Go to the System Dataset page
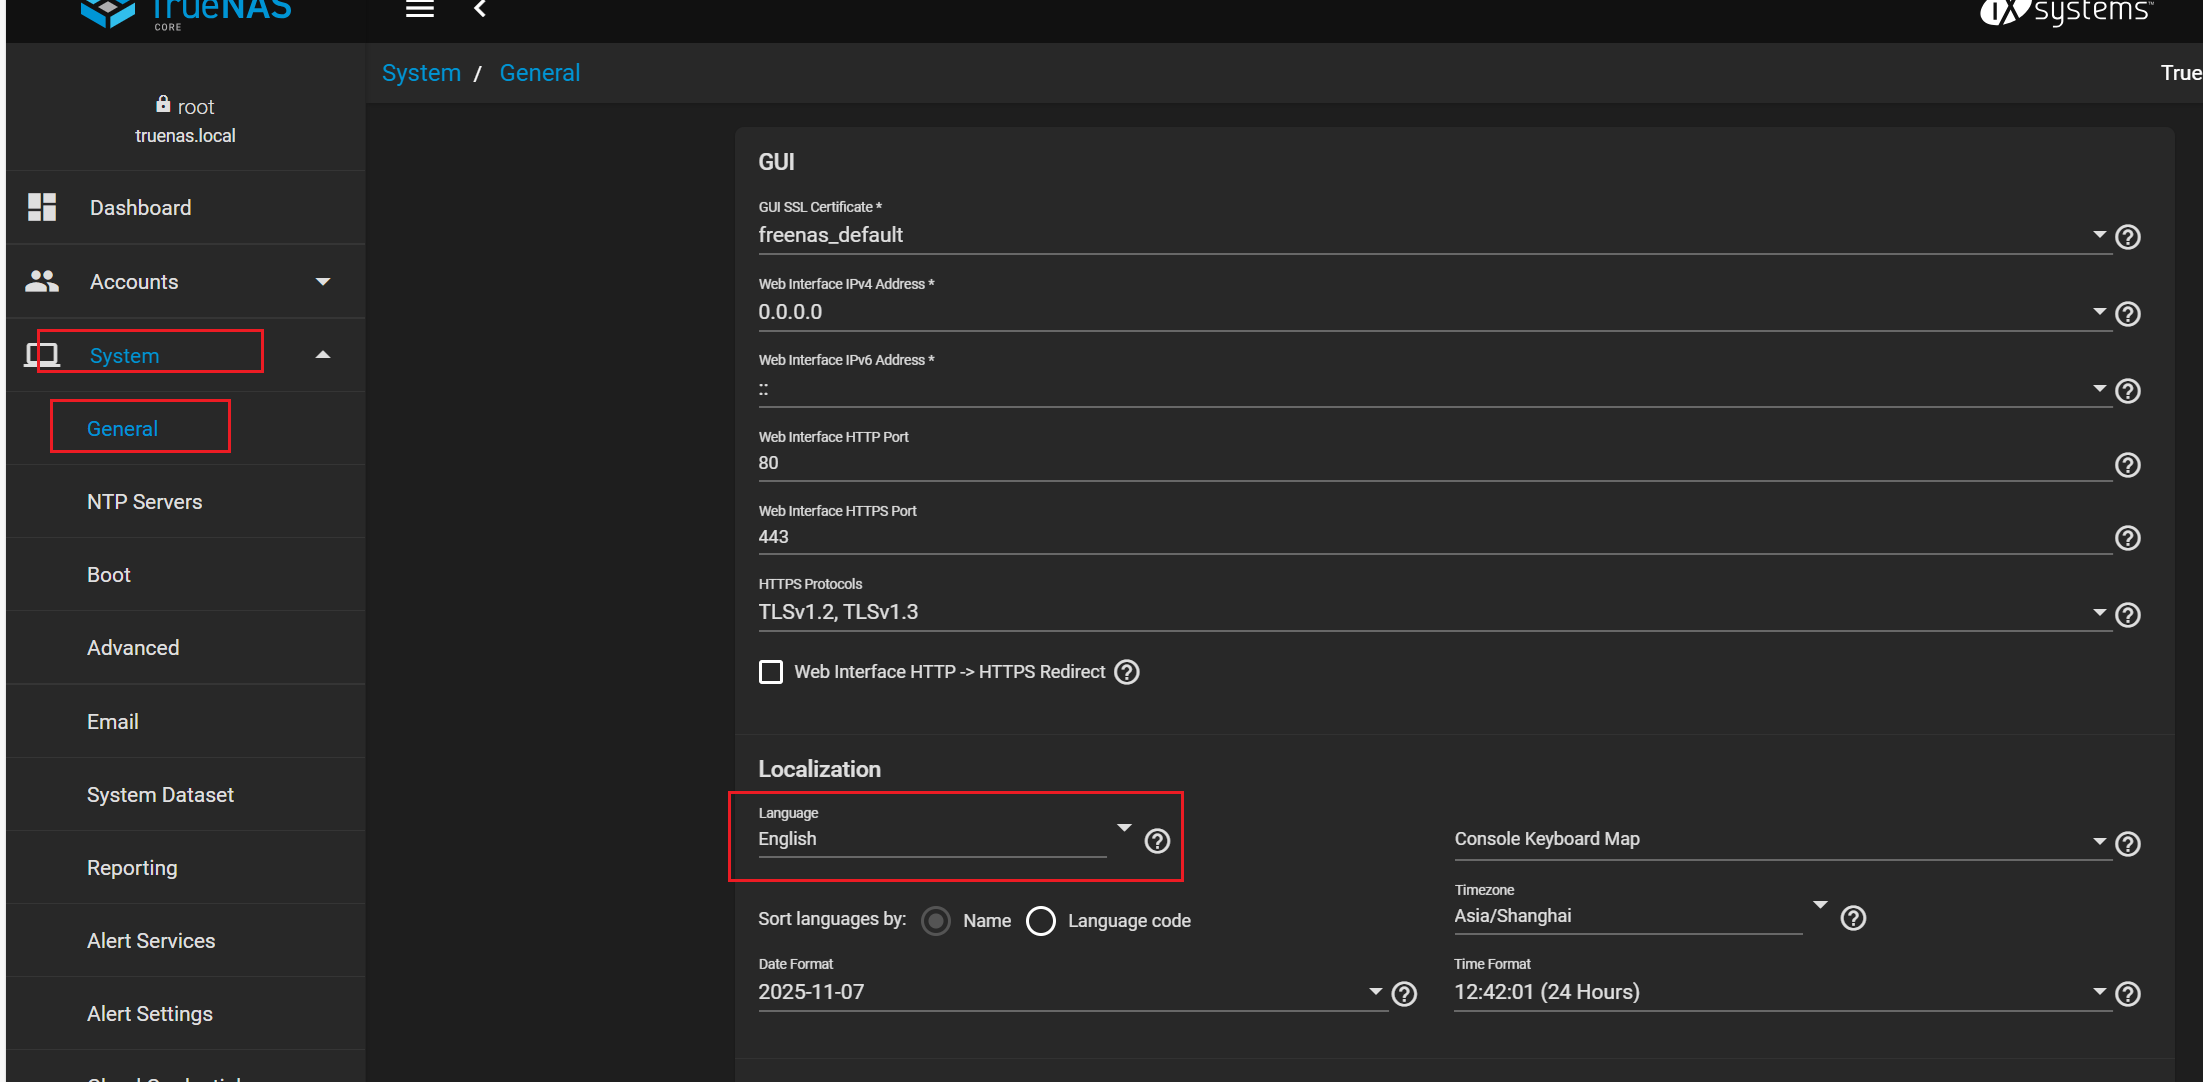This screenshot has height=1082, width=2203. pyautogui.click(x=160, y=795)
